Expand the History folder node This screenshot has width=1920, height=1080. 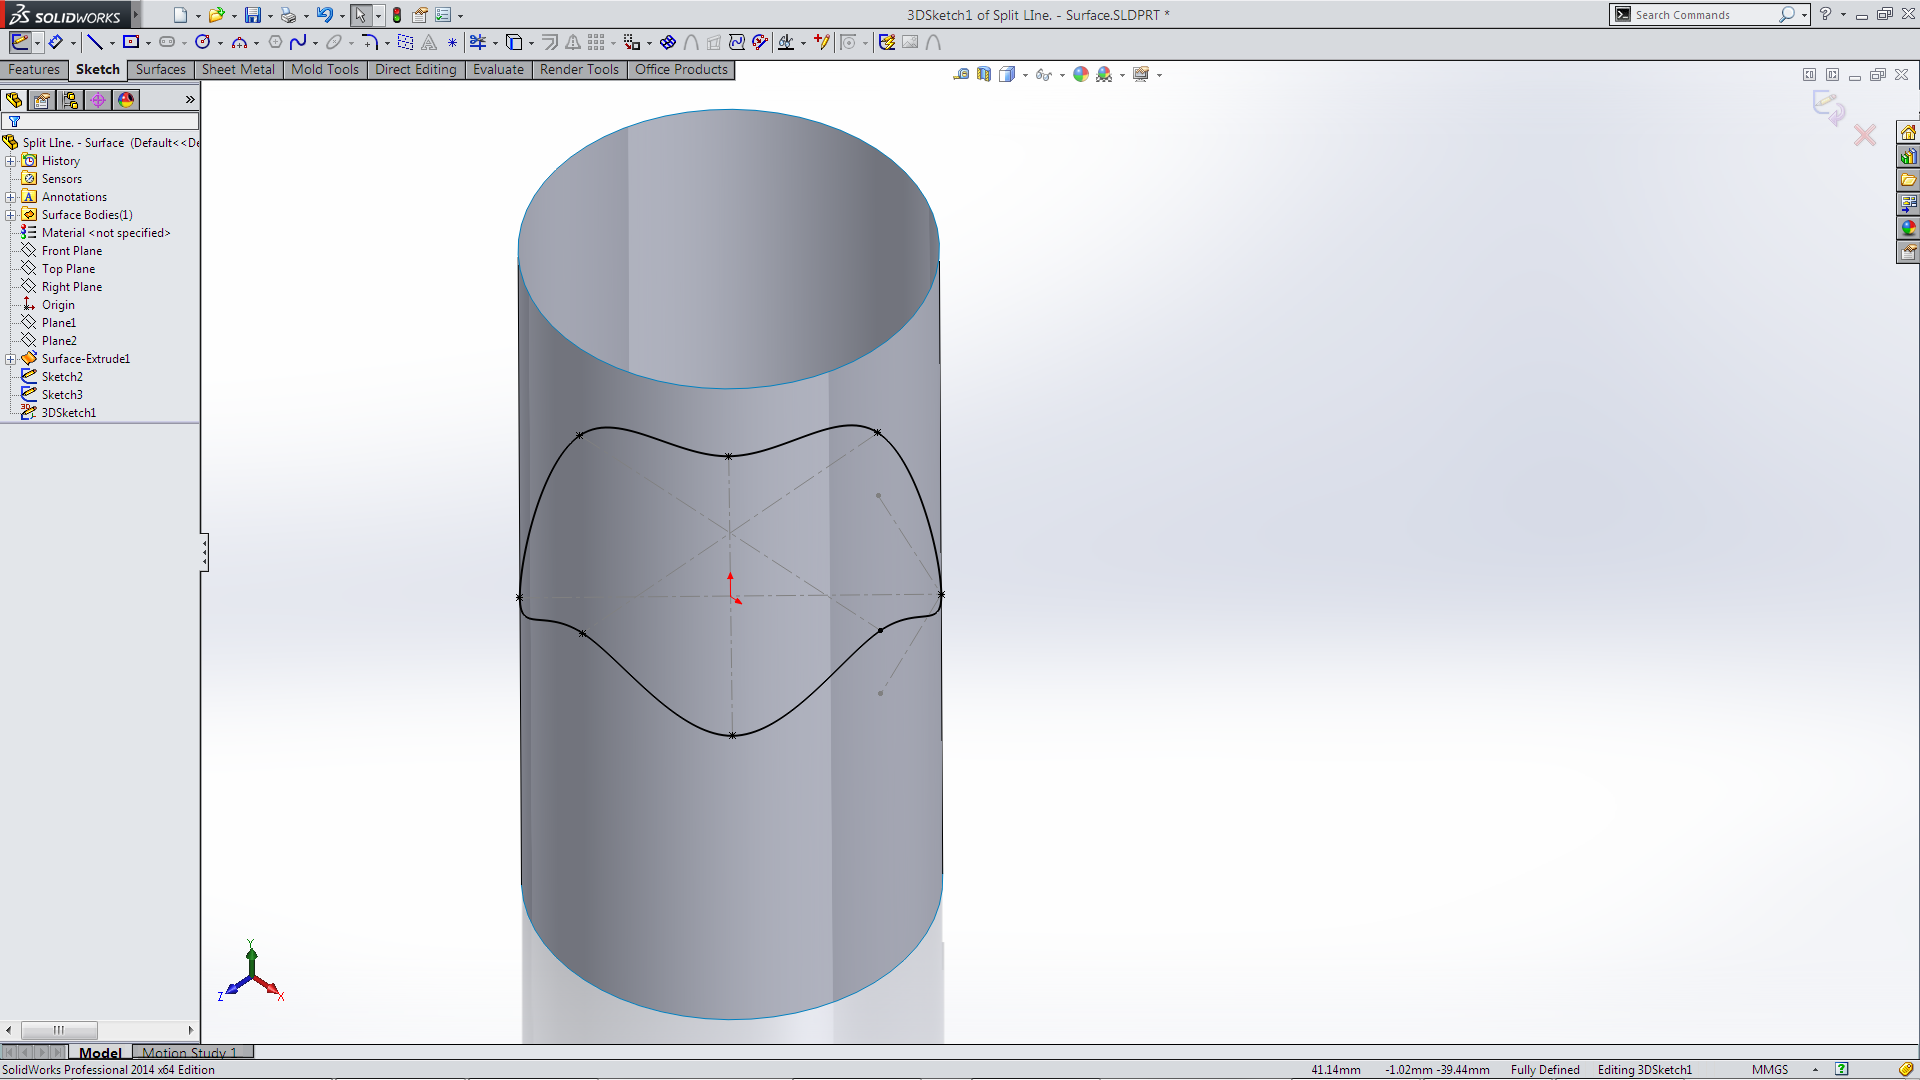(x=10, y=161)
